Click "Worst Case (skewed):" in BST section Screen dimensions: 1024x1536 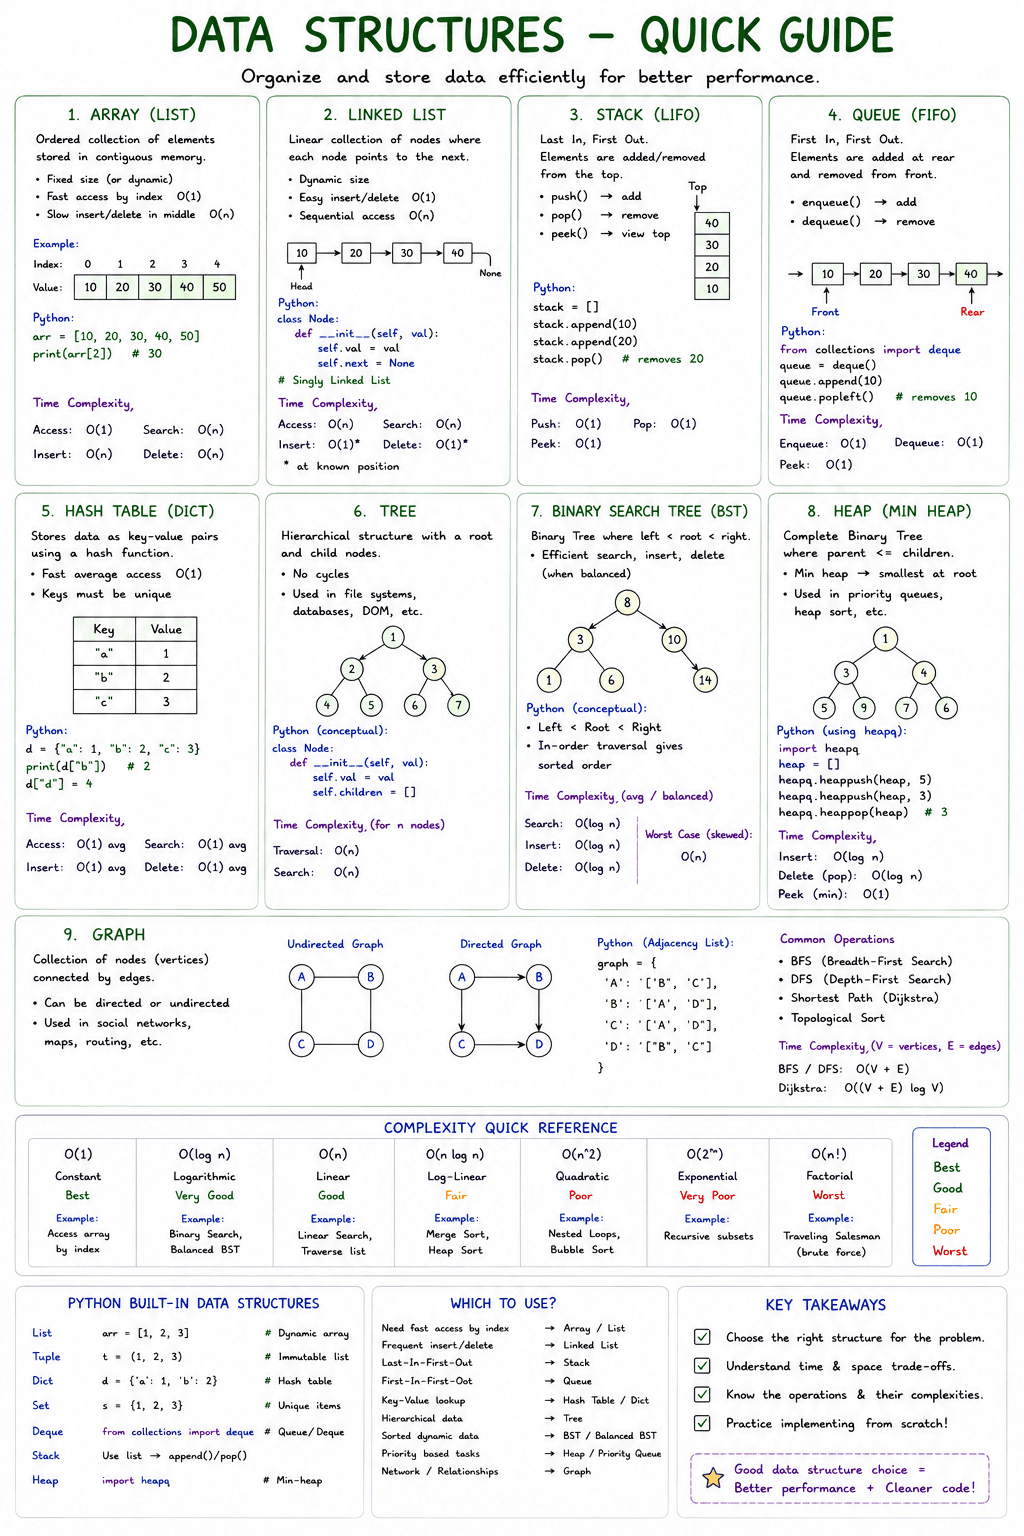click(699, 834)
